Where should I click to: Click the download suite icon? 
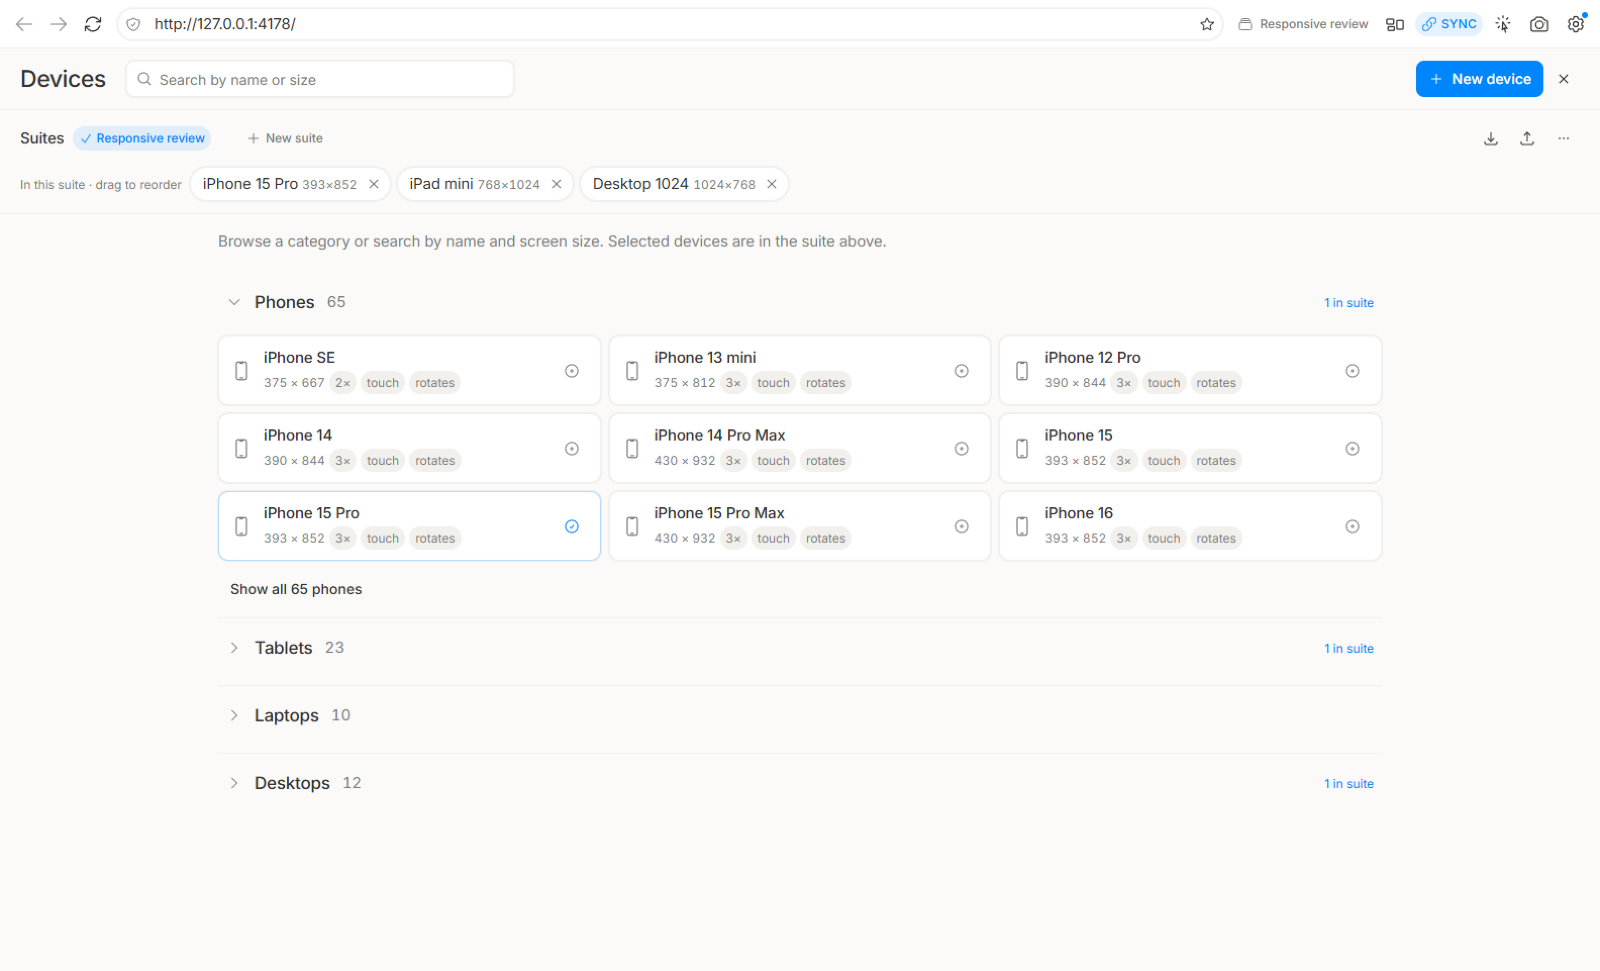pyautogui.click(x=1491, y=138)
